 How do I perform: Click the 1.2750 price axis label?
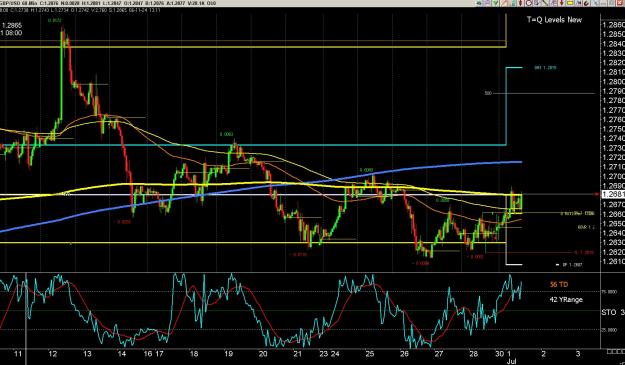point(614,129)
